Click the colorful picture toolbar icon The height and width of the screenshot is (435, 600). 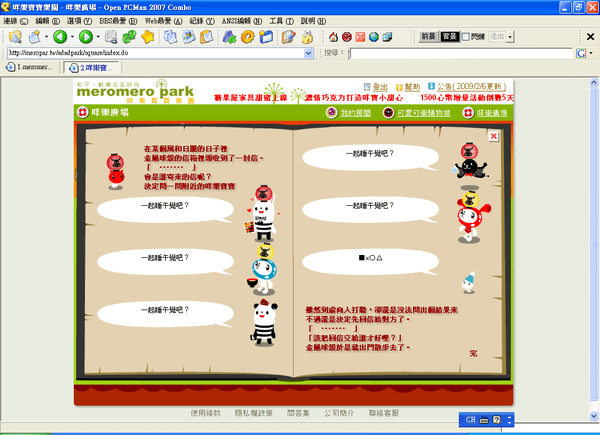tap(189, 37)
